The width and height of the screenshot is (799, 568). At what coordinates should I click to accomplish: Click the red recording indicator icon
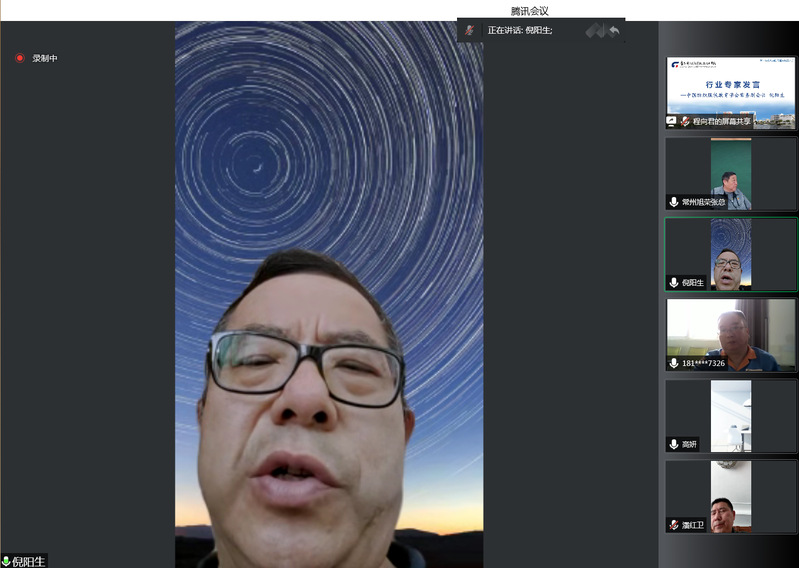(x=19, y=58)
